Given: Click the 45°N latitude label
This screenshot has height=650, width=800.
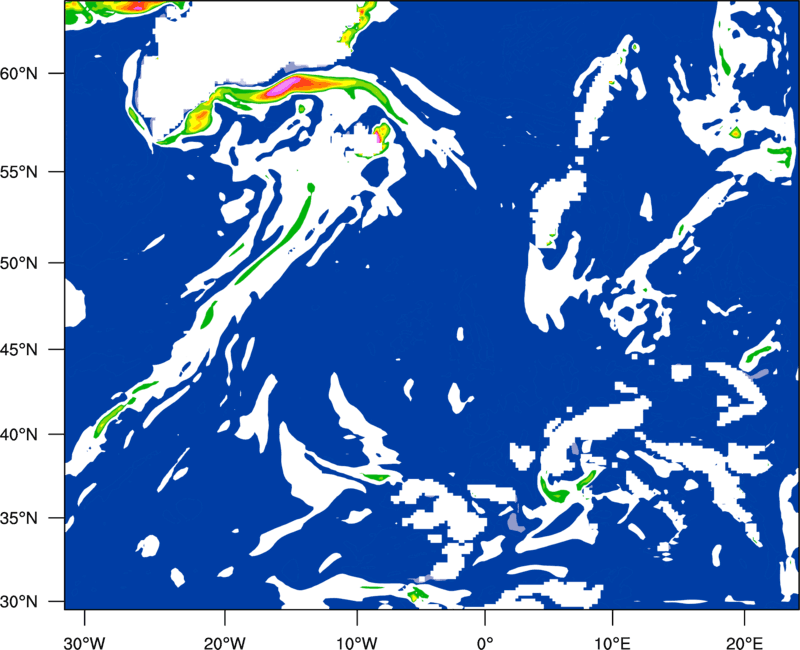Looking at the screenshot, I should pyautogui.click(x=19, y=350).
